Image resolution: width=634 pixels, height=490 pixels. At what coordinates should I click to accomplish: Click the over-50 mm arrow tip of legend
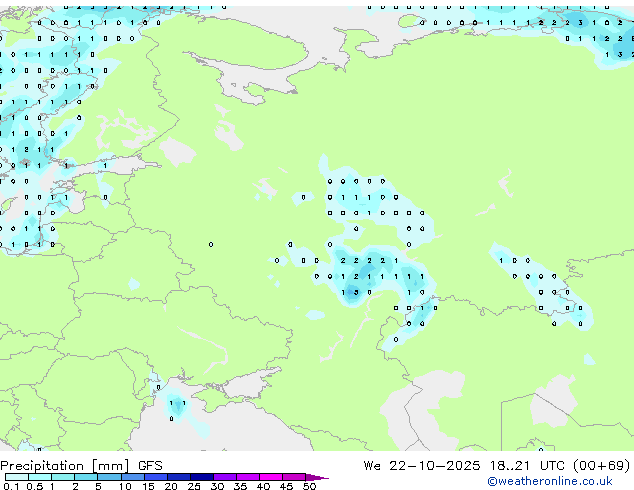[x=317, y=477]
